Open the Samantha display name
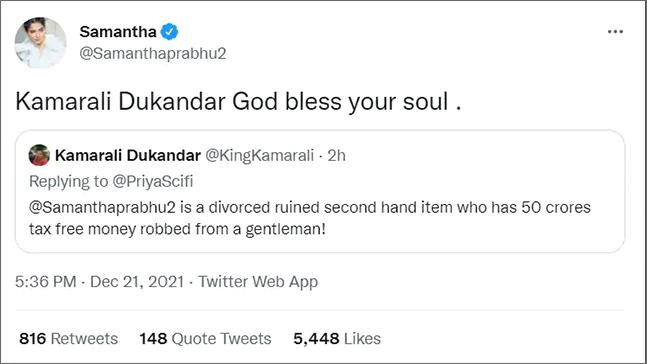This screenshot has height=364, width=647. (118, 32)
